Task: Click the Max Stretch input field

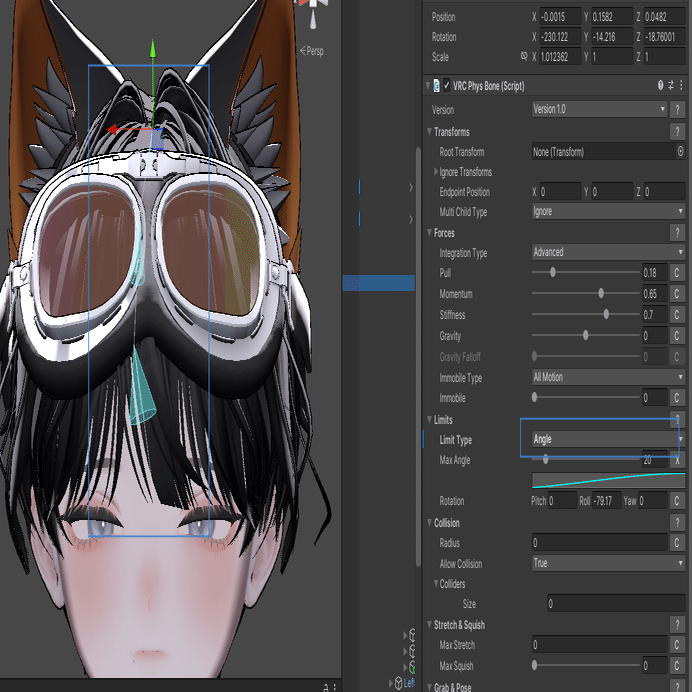Action: coord(599,645)
